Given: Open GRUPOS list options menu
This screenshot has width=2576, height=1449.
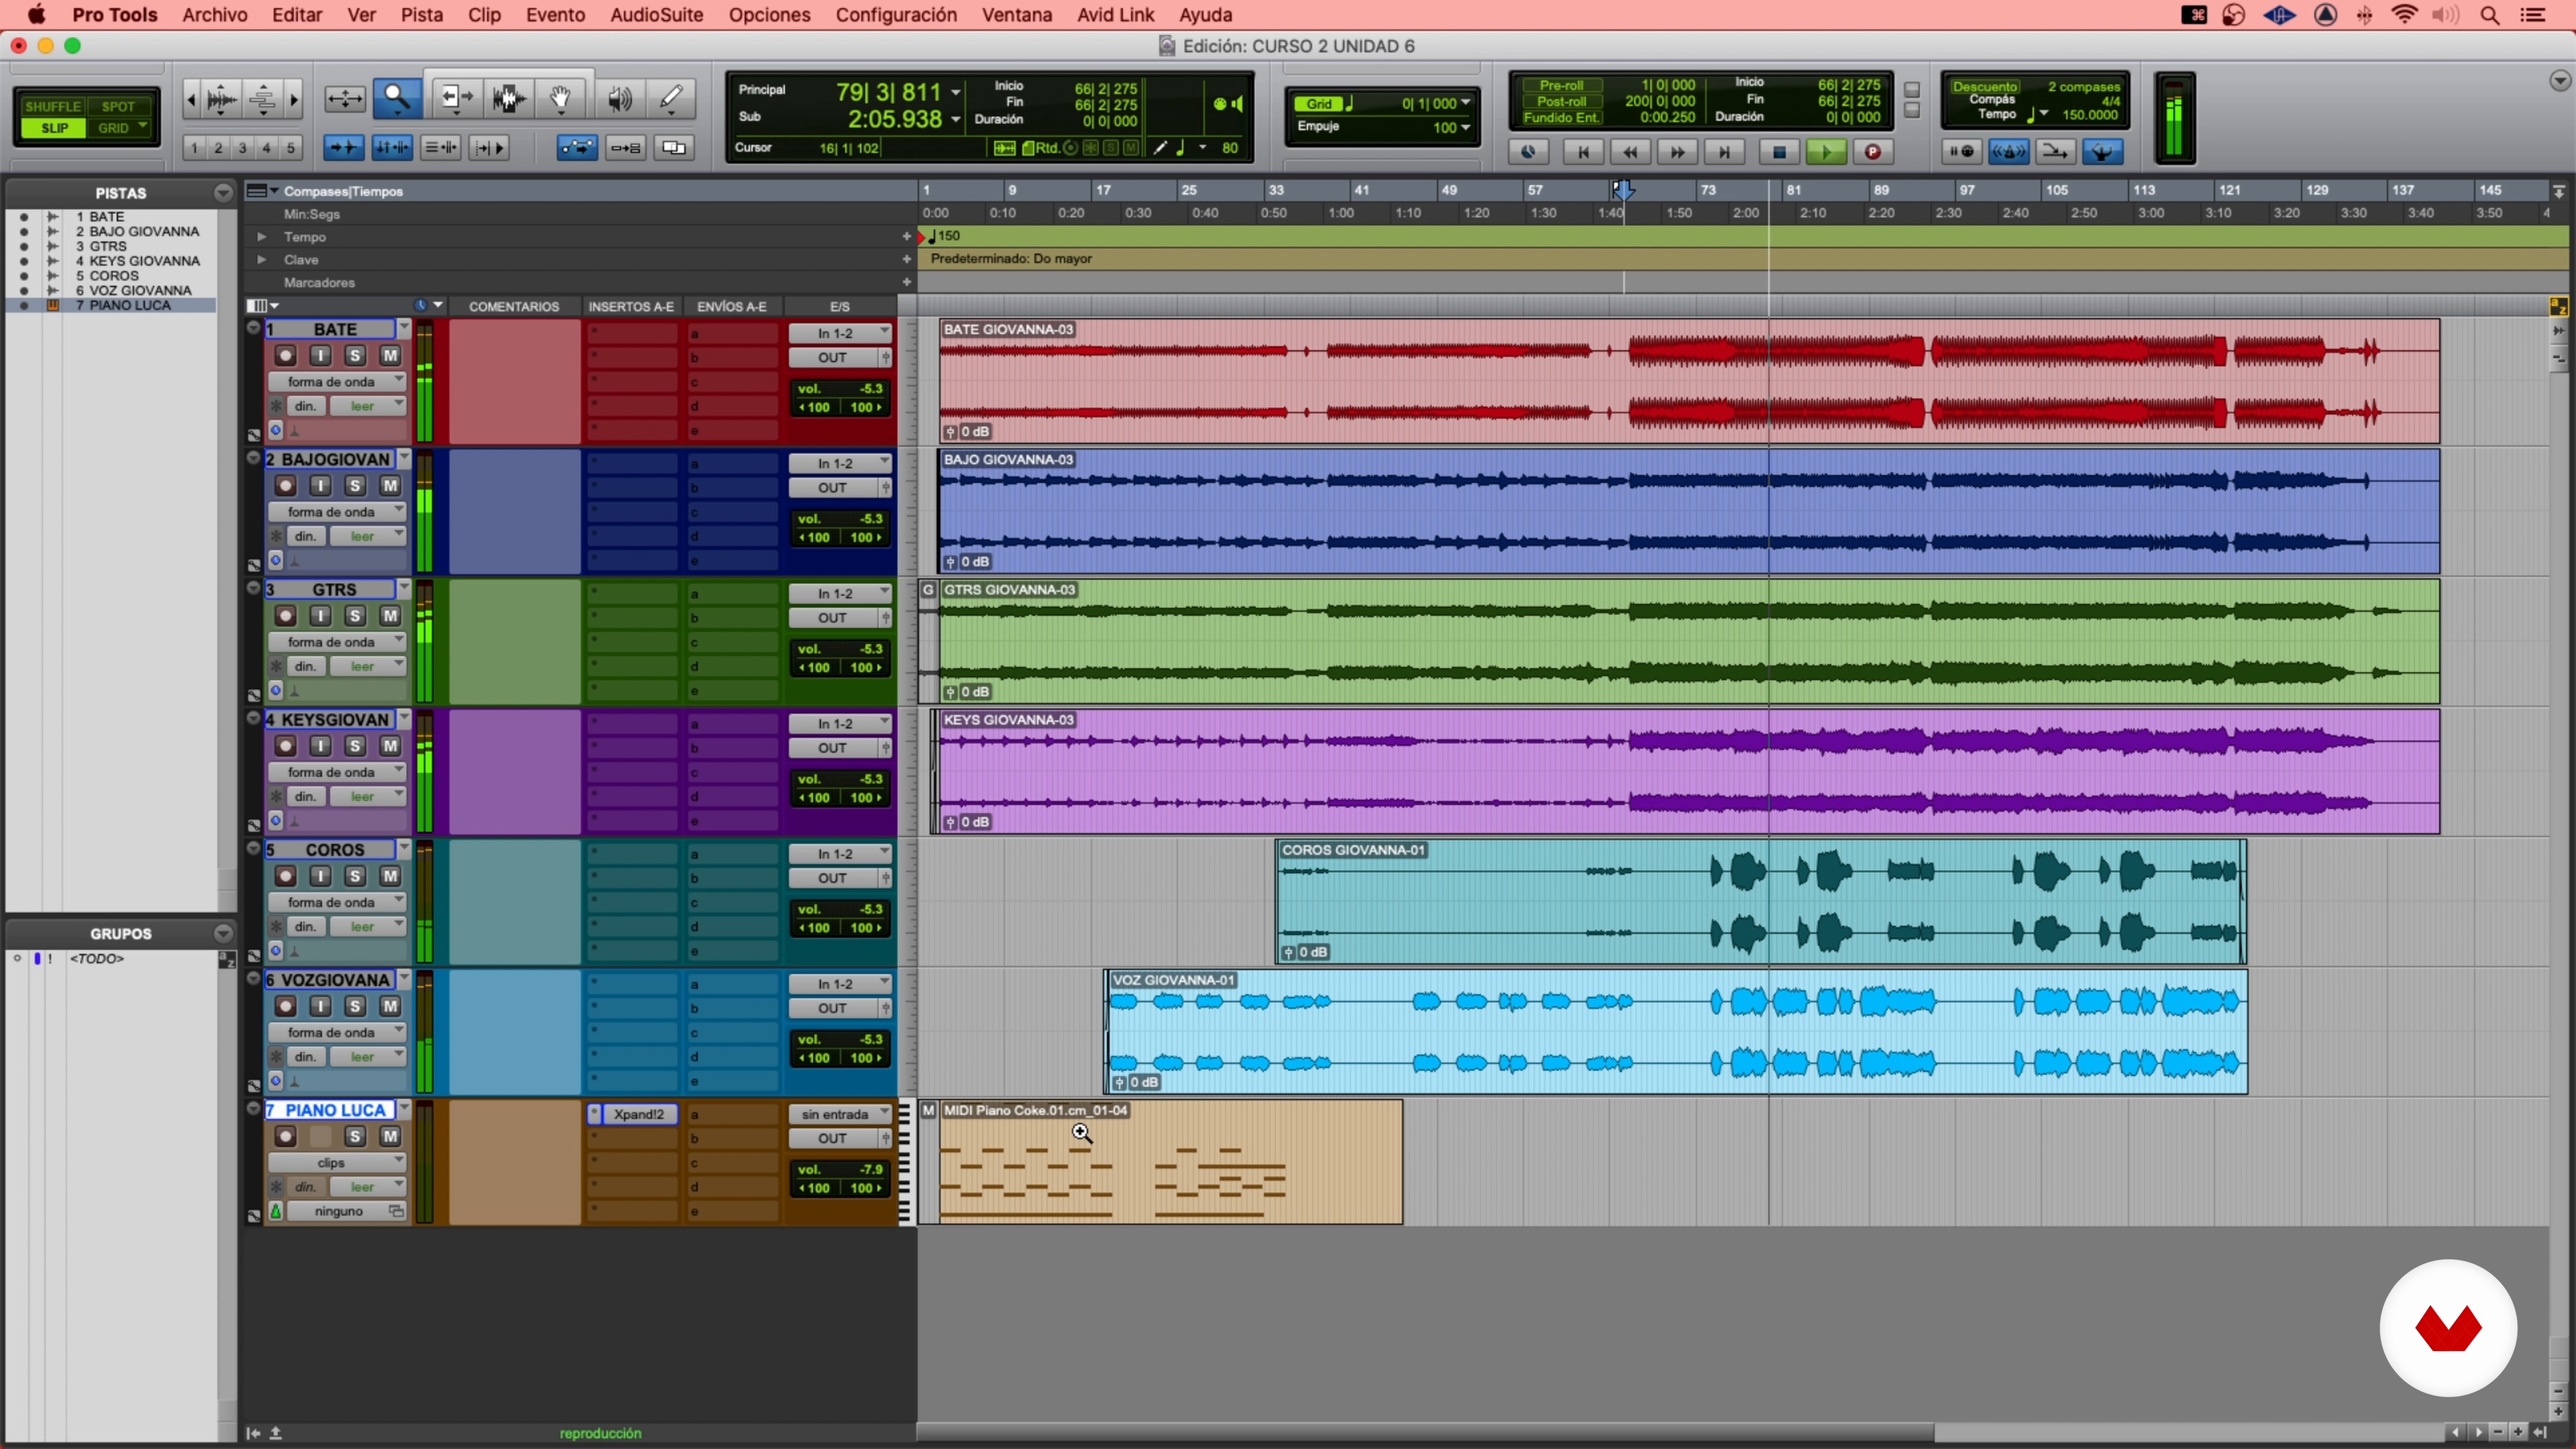Looking at the screenshot, I should [223, 933].
